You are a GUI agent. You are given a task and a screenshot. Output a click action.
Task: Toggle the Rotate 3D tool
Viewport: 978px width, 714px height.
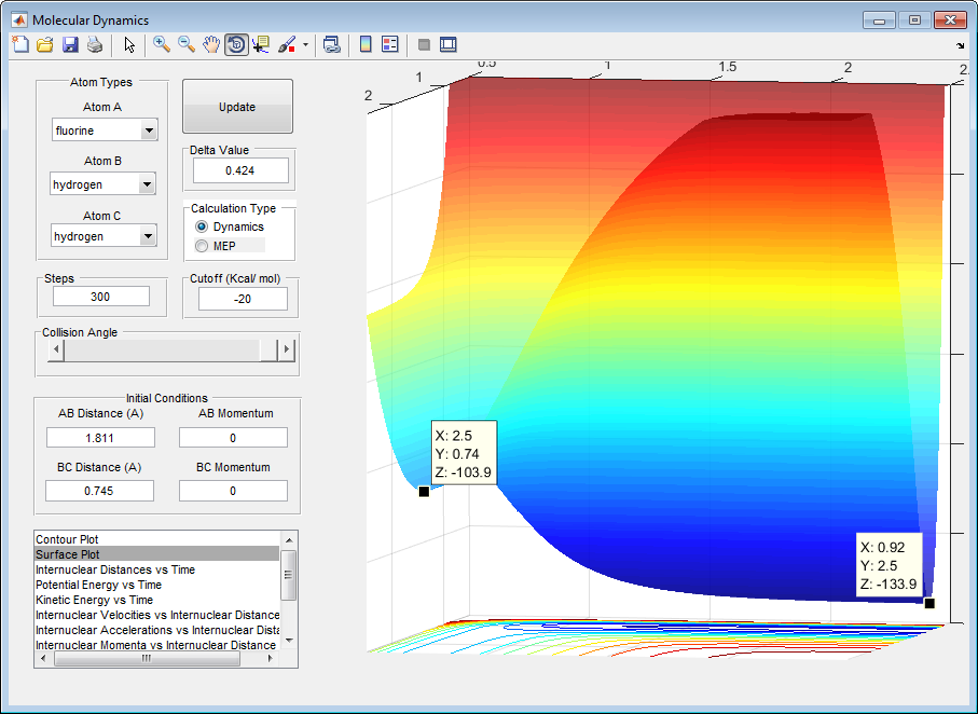click(236, 44)
